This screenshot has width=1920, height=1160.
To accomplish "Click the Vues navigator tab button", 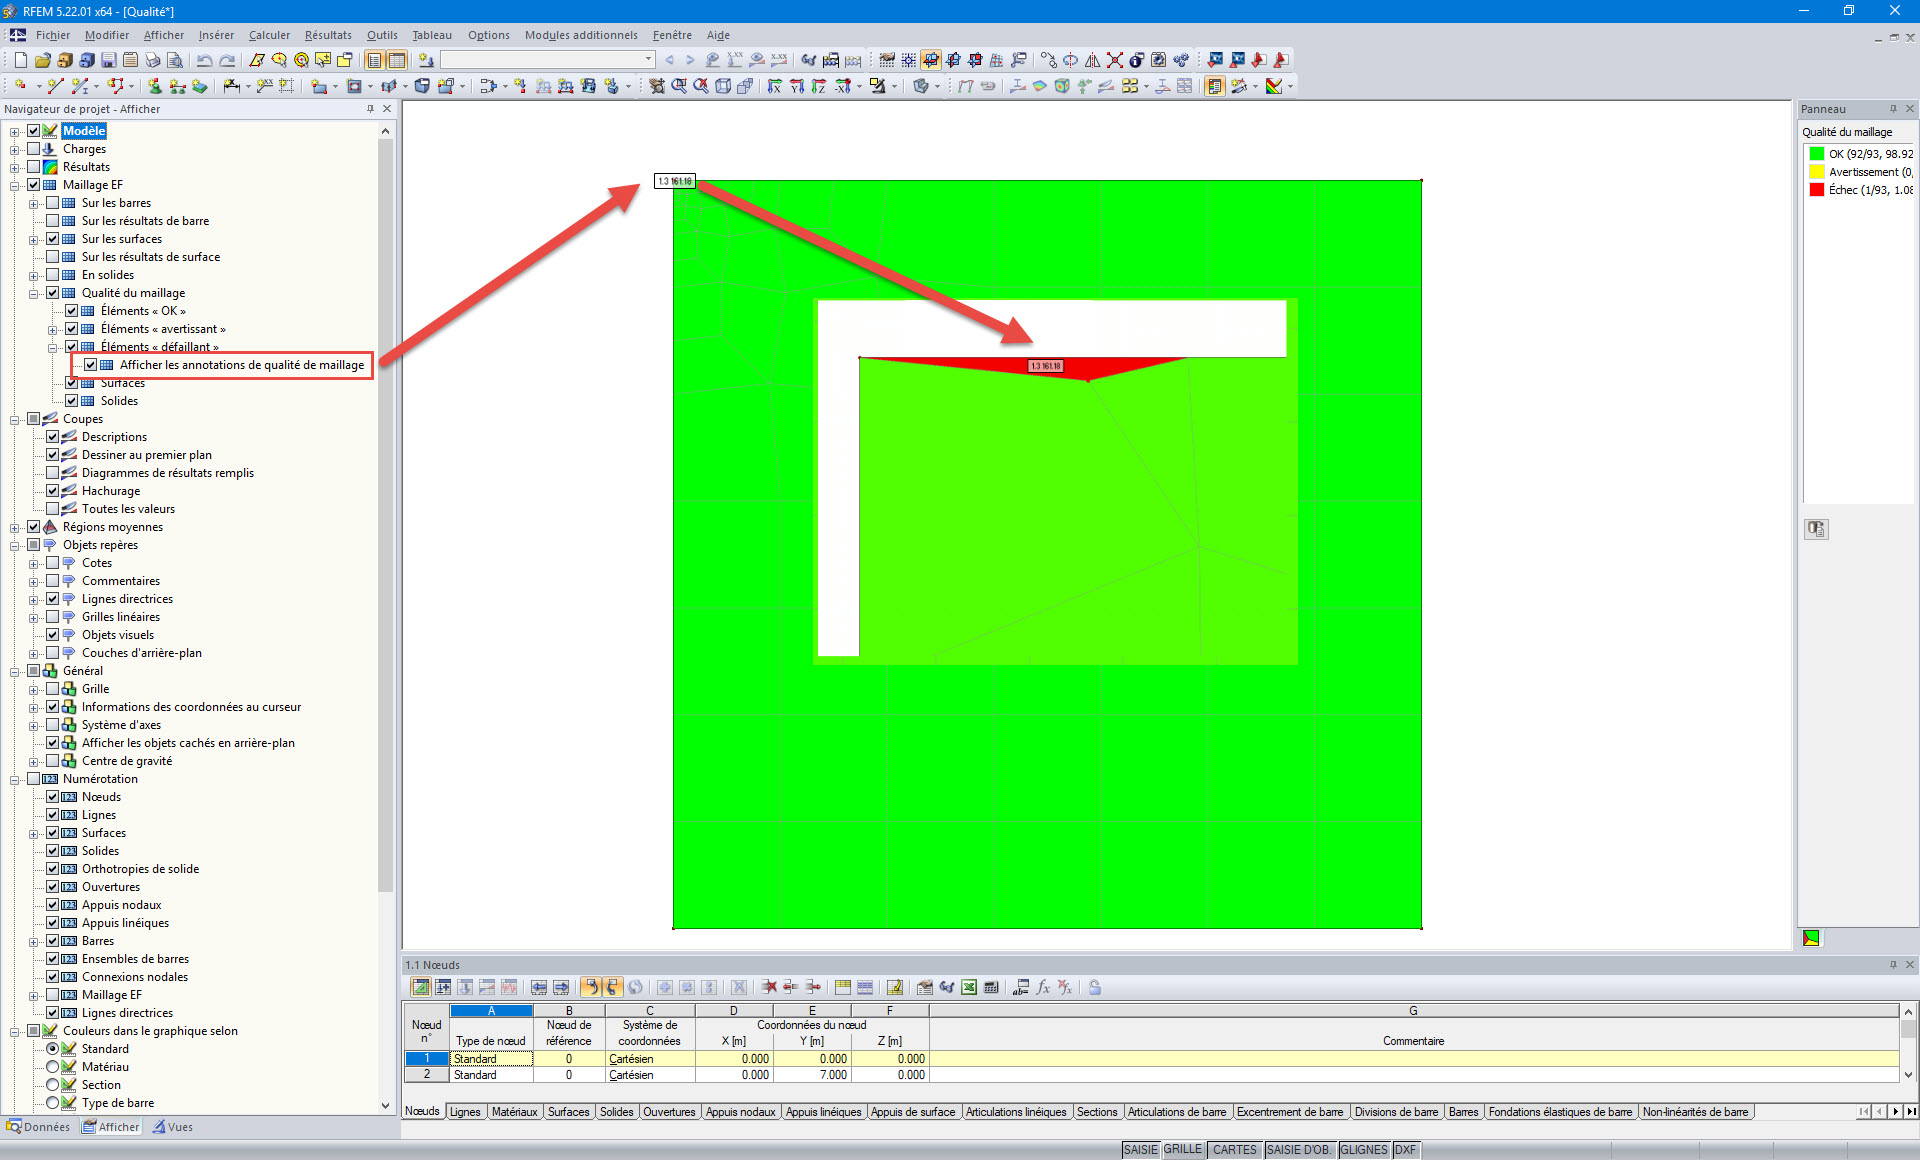I will tap(172, 1127).
